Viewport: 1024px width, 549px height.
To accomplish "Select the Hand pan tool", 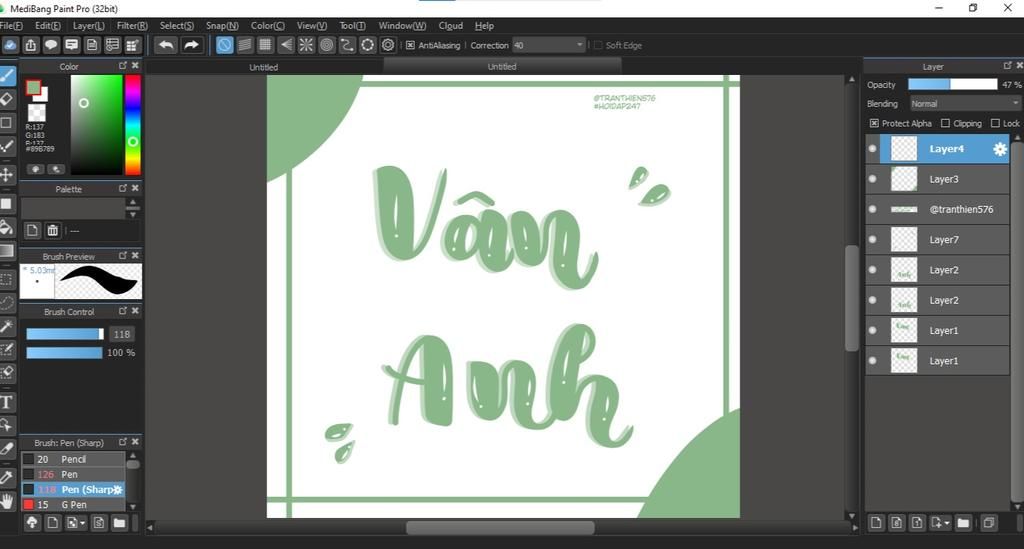I will [x=7, y=501].
